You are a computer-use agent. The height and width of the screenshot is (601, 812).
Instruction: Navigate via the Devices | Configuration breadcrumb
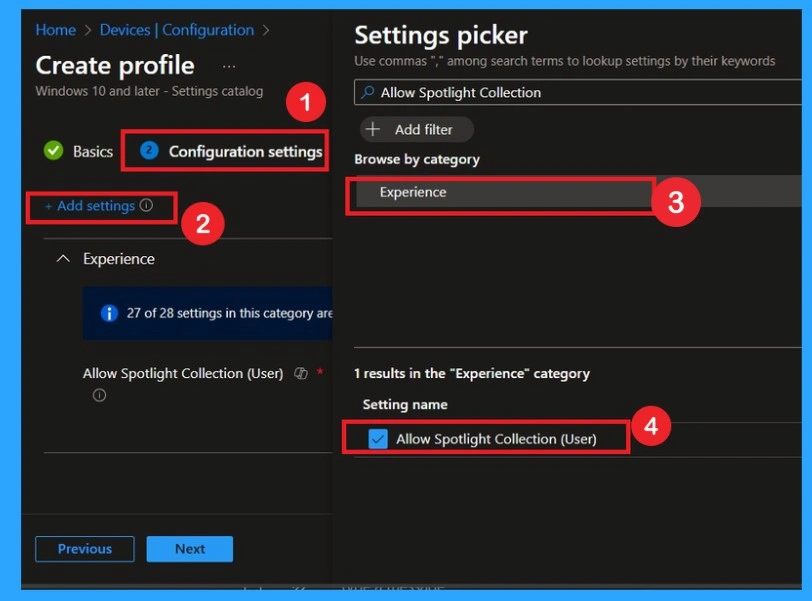pos(175,30)
